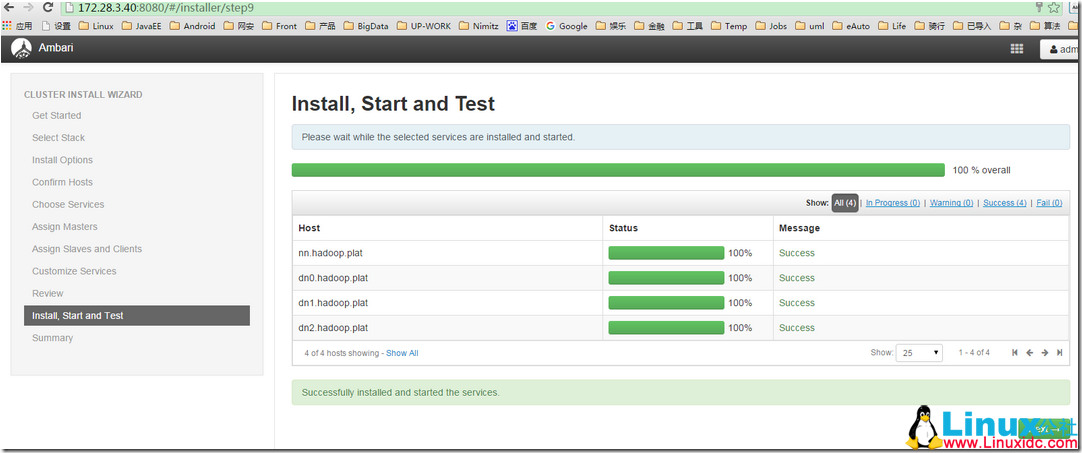The width and height of the screenshot is (1082, 453).
Task: Click the Ambari title text
Action: tap(57, 48)
